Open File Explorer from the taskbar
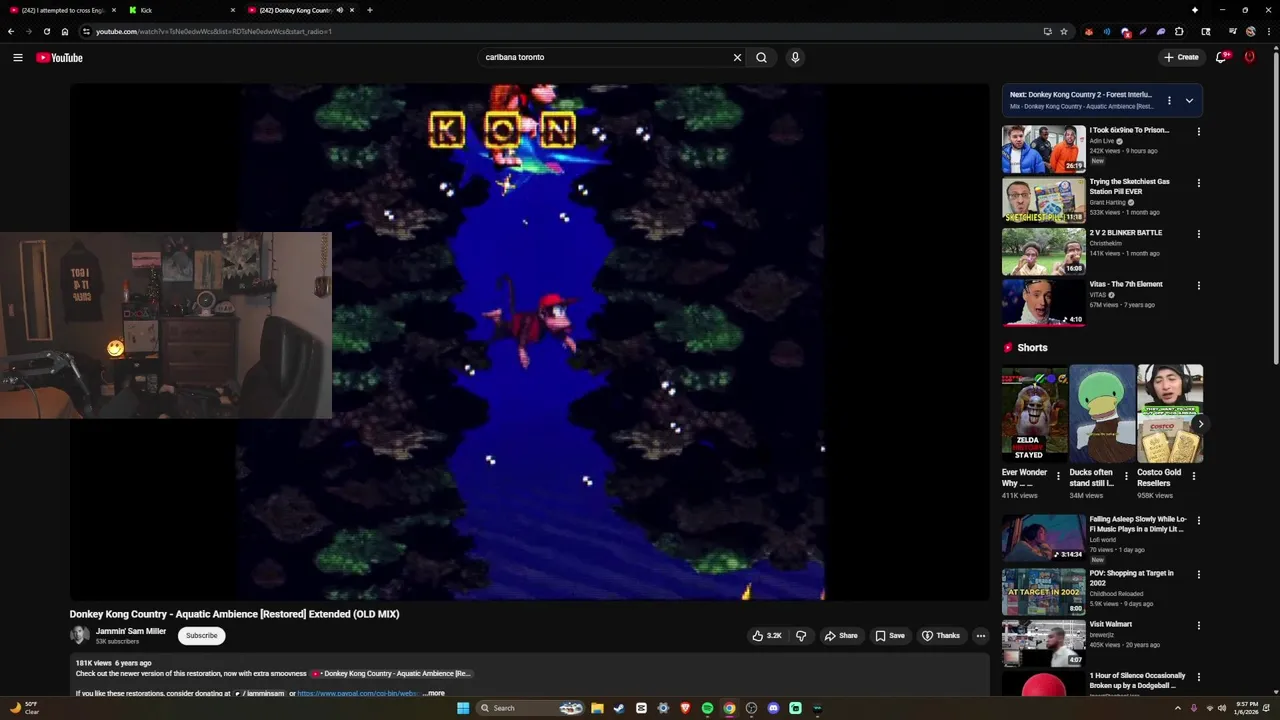The image size is (1280, 720). [597, 708]
